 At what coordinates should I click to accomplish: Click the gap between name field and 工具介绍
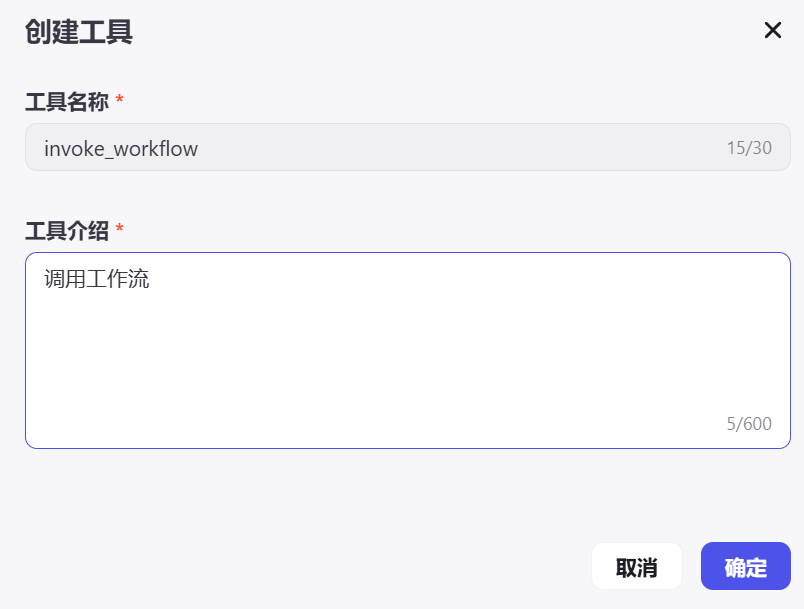tap(400, 197)
